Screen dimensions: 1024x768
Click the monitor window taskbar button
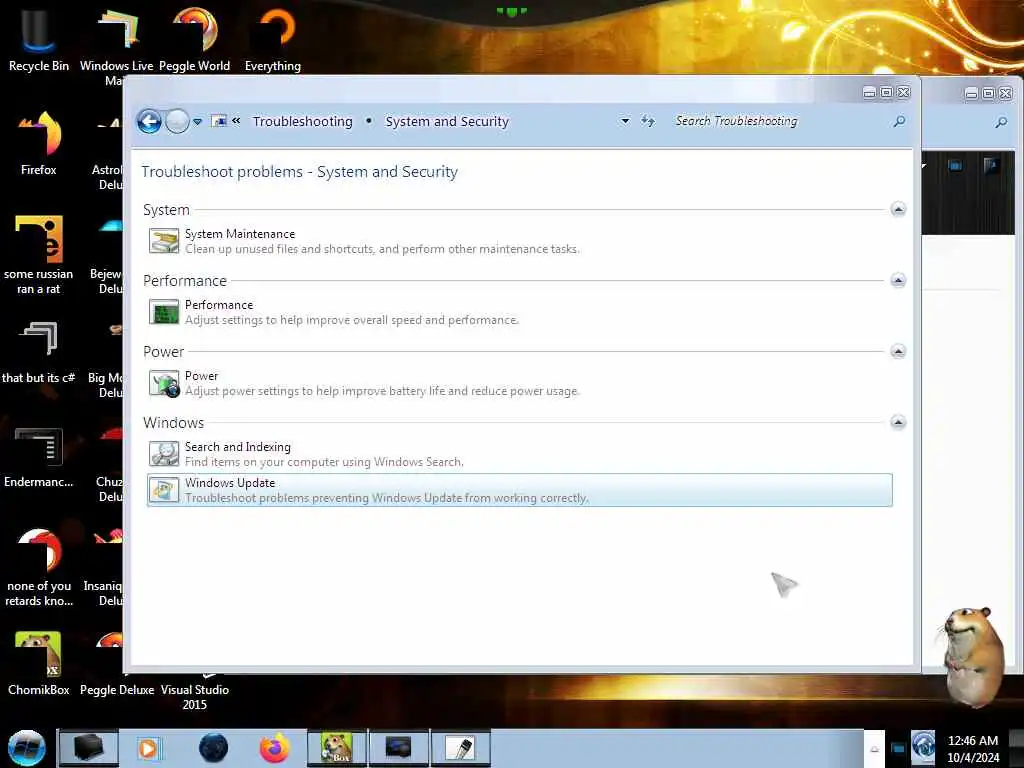point(399,748)
